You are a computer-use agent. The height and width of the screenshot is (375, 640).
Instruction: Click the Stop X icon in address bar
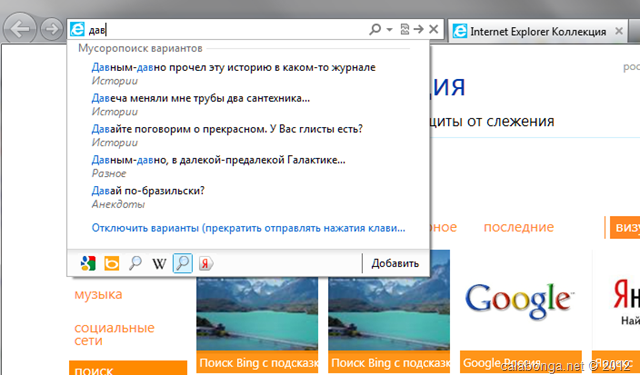[x=433, y=29]
